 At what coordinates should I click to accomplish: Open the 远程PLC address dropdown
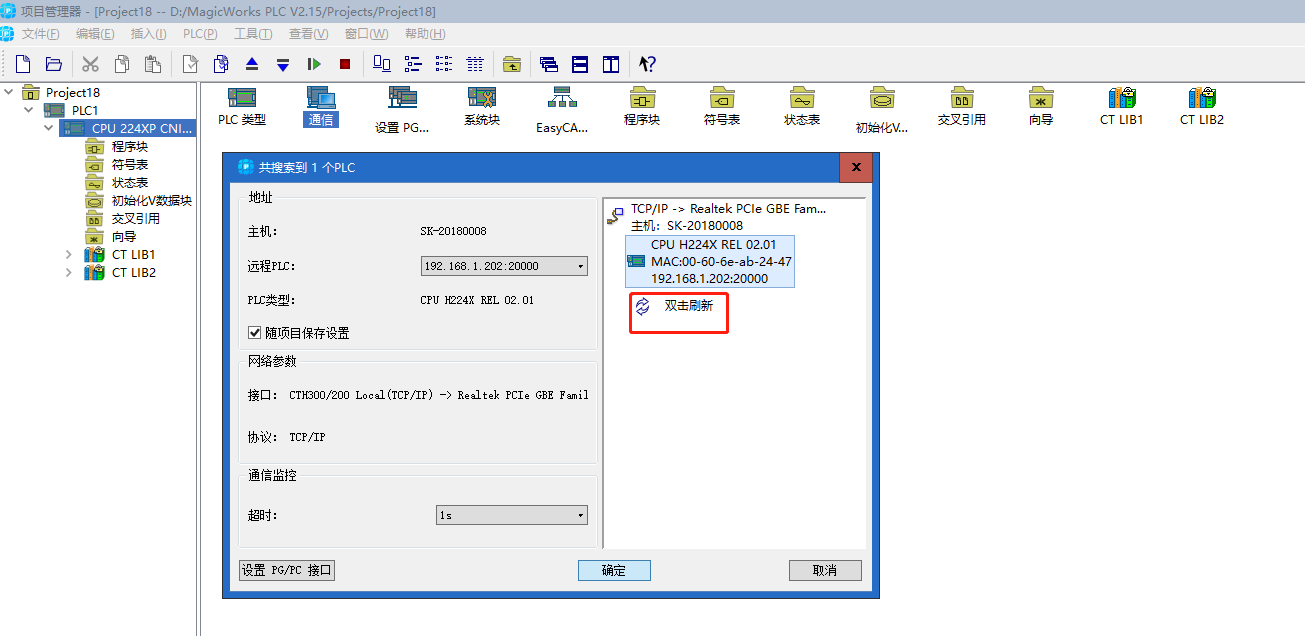(504, 266)
